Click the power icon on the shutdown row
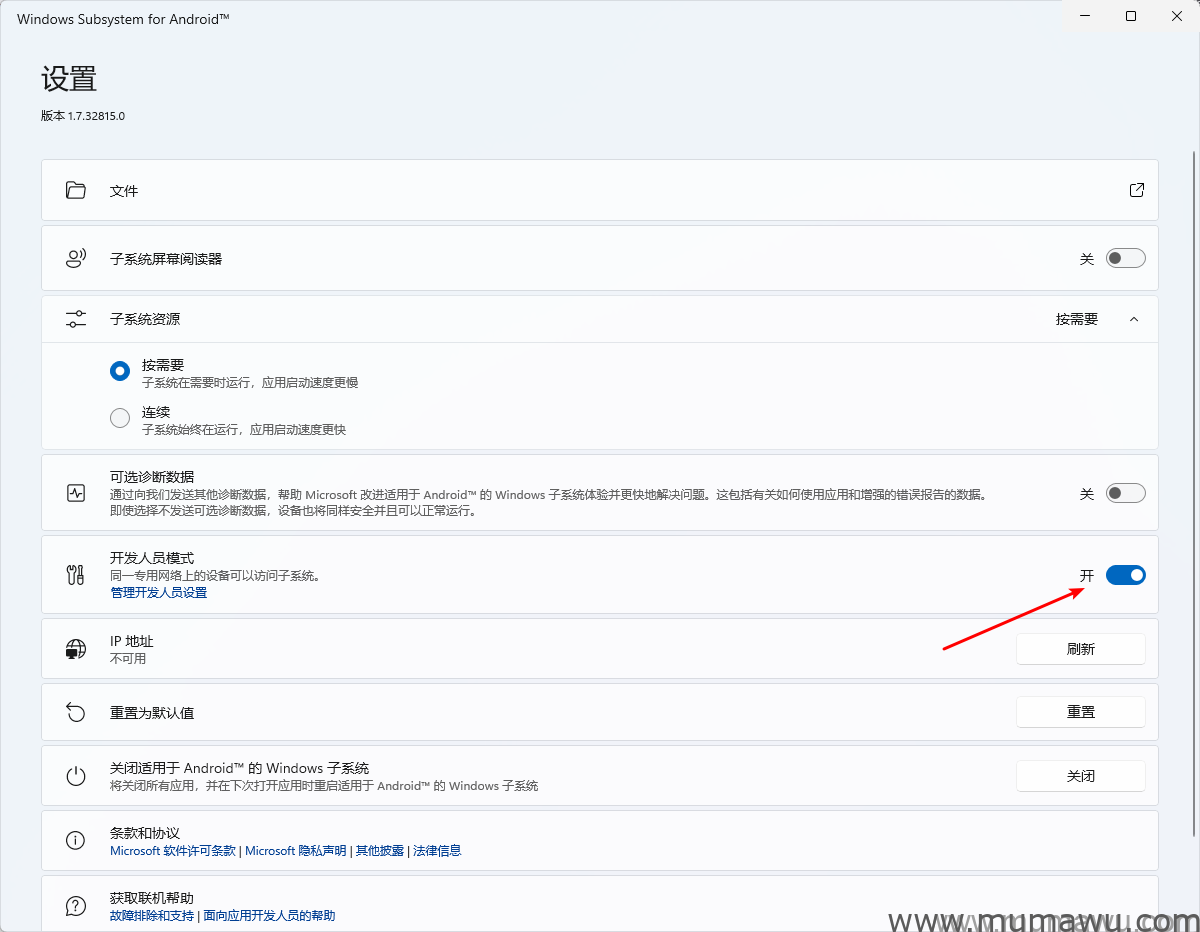The width and height of the screenshot is (1200, 932). [75, 775]
